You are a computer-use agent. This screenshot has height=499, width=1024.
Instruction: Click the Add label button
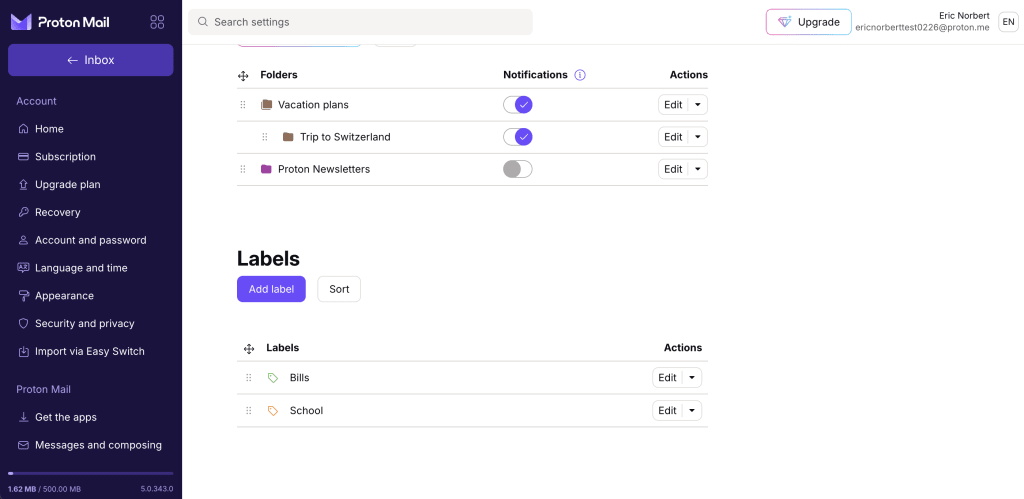coord(271,289)
